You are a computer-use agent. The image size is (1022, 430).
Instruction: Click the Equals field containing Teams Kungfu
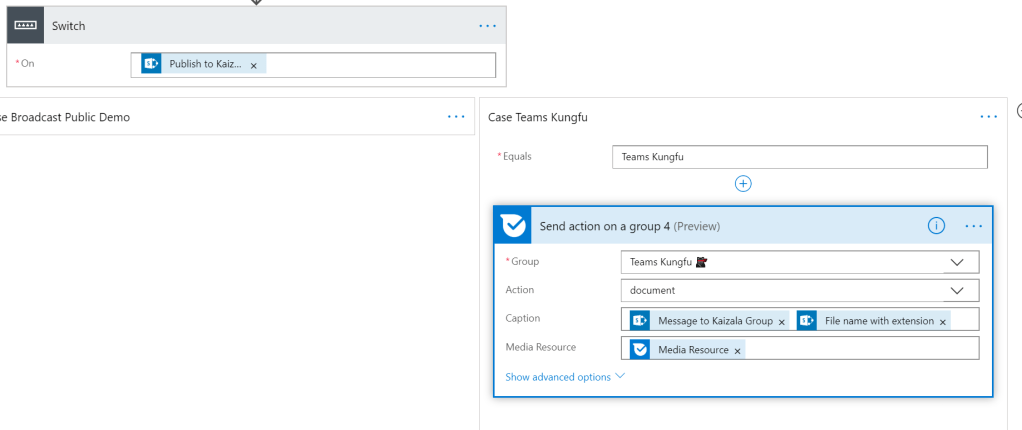(798, 157)
